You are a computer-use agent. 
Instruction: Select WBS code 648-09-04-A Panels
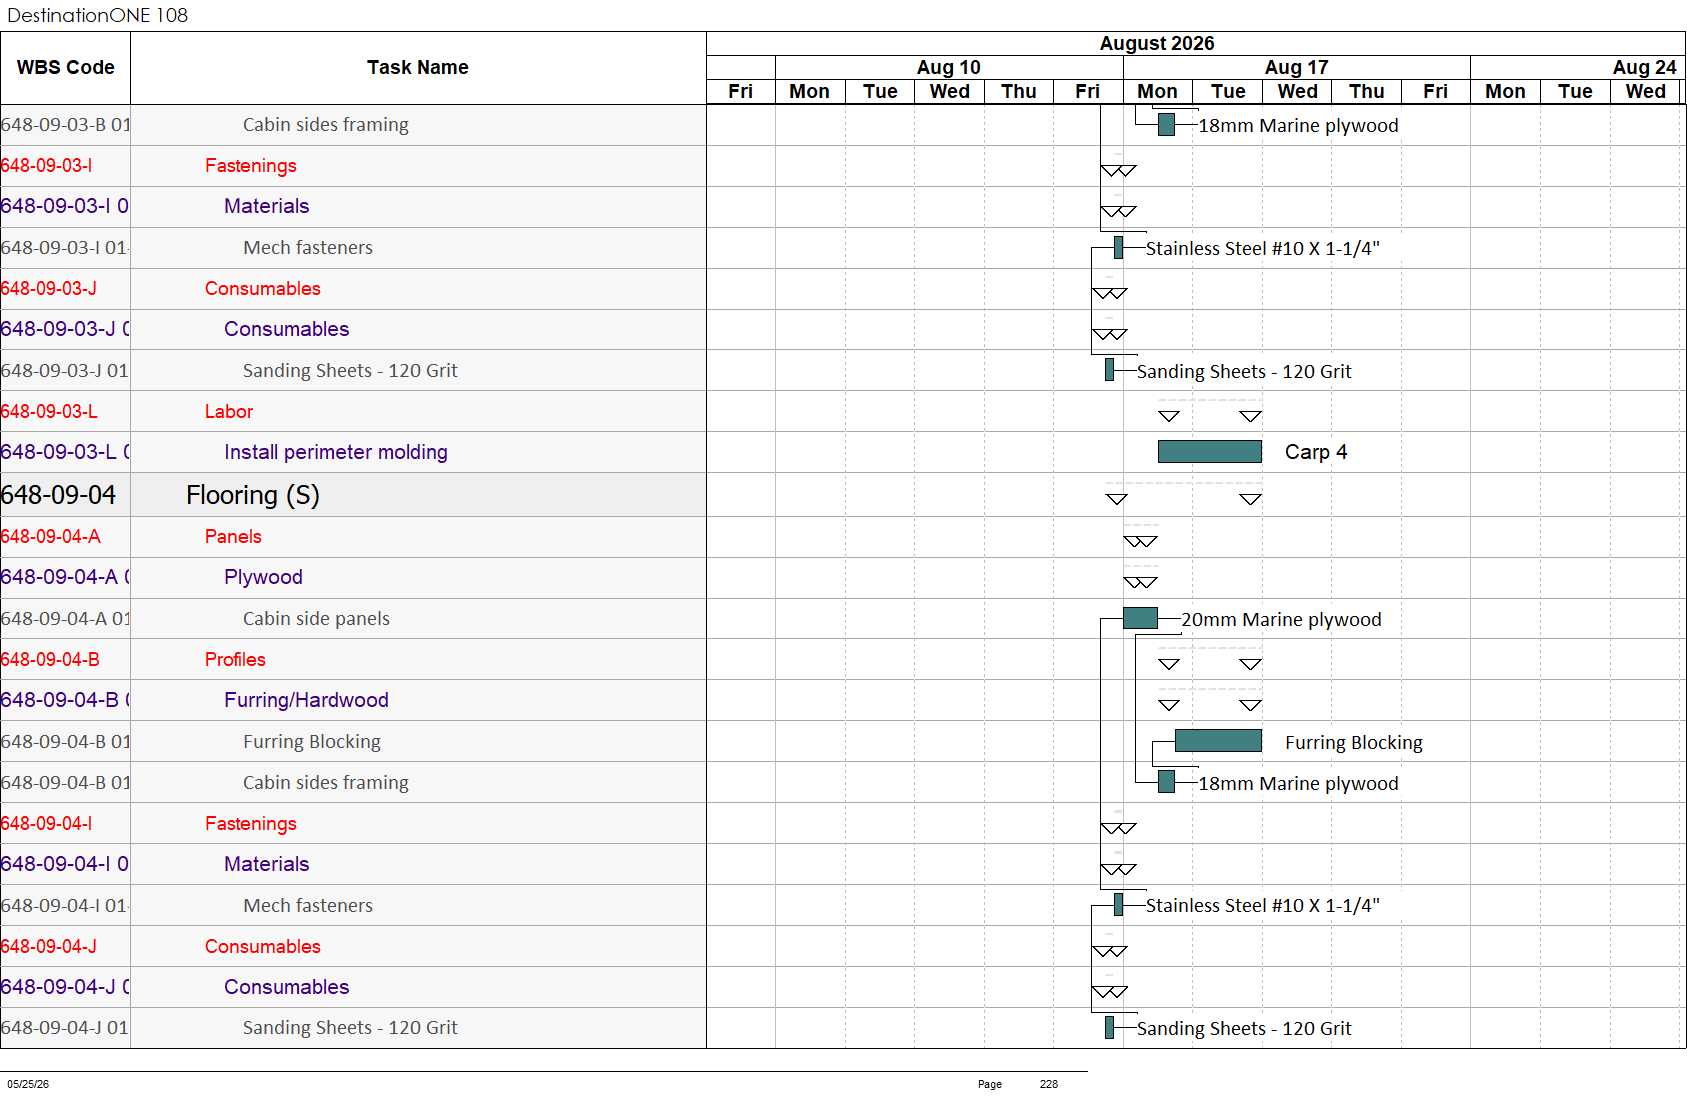(51, 536)
